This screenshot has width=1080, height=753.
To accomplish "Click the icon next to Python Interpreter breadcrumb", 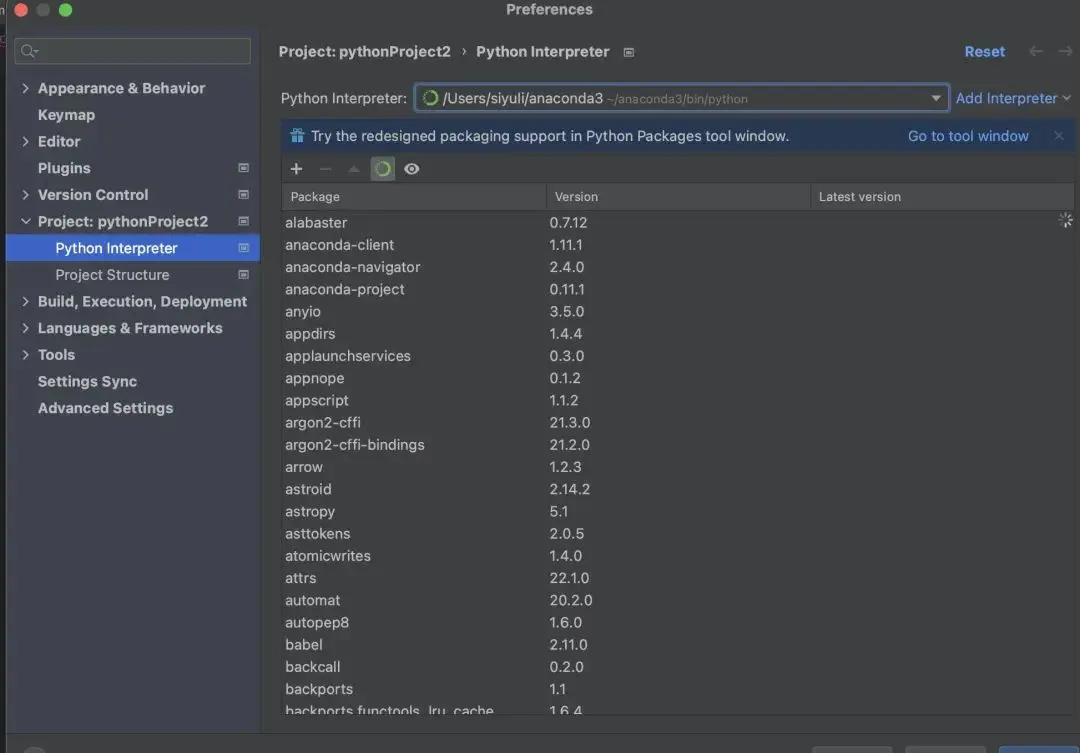I will [629, 52].
